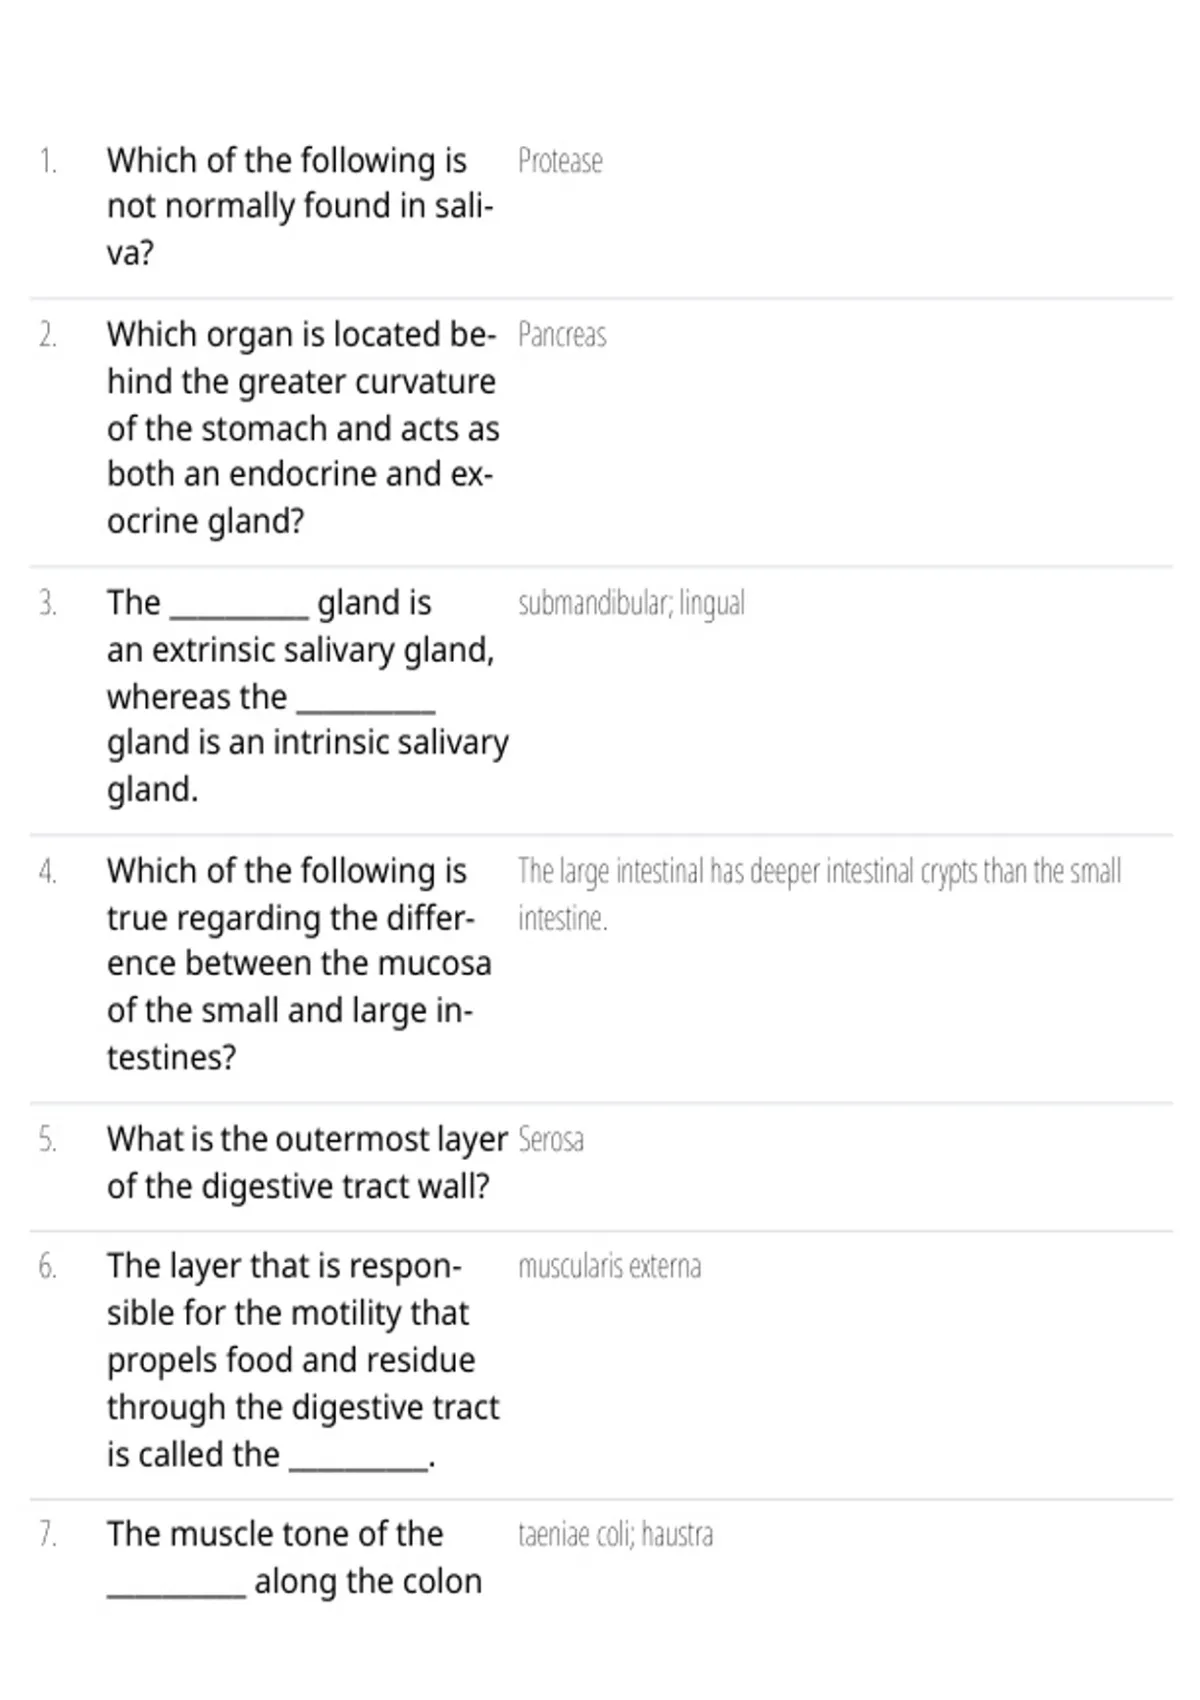Click the second blank after 'whereas the'
Screen dimensions: 1200x1700
(x=366, y=709)
